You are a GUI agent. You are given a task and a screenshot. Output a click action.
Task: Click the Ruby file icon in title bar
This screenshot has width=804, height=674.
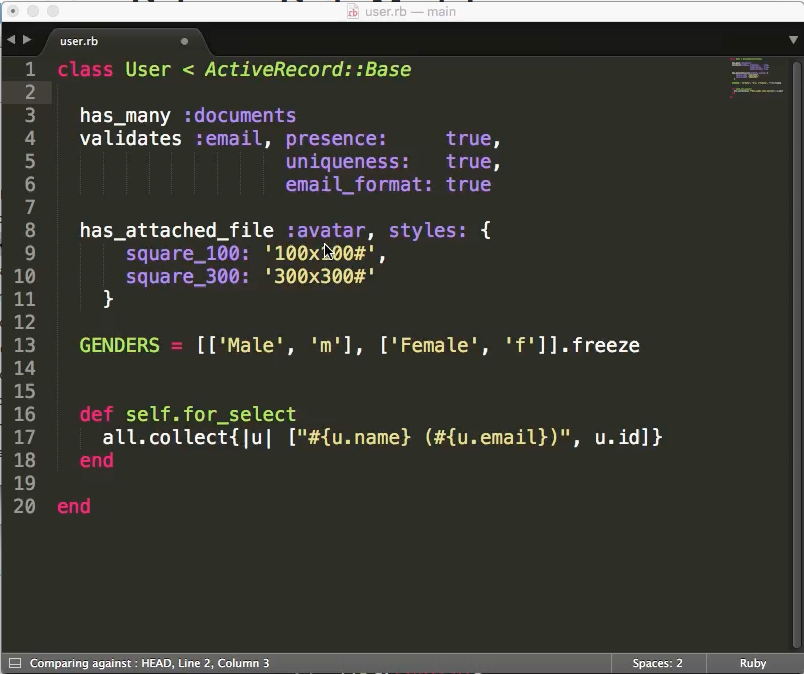tap(352, 12)
